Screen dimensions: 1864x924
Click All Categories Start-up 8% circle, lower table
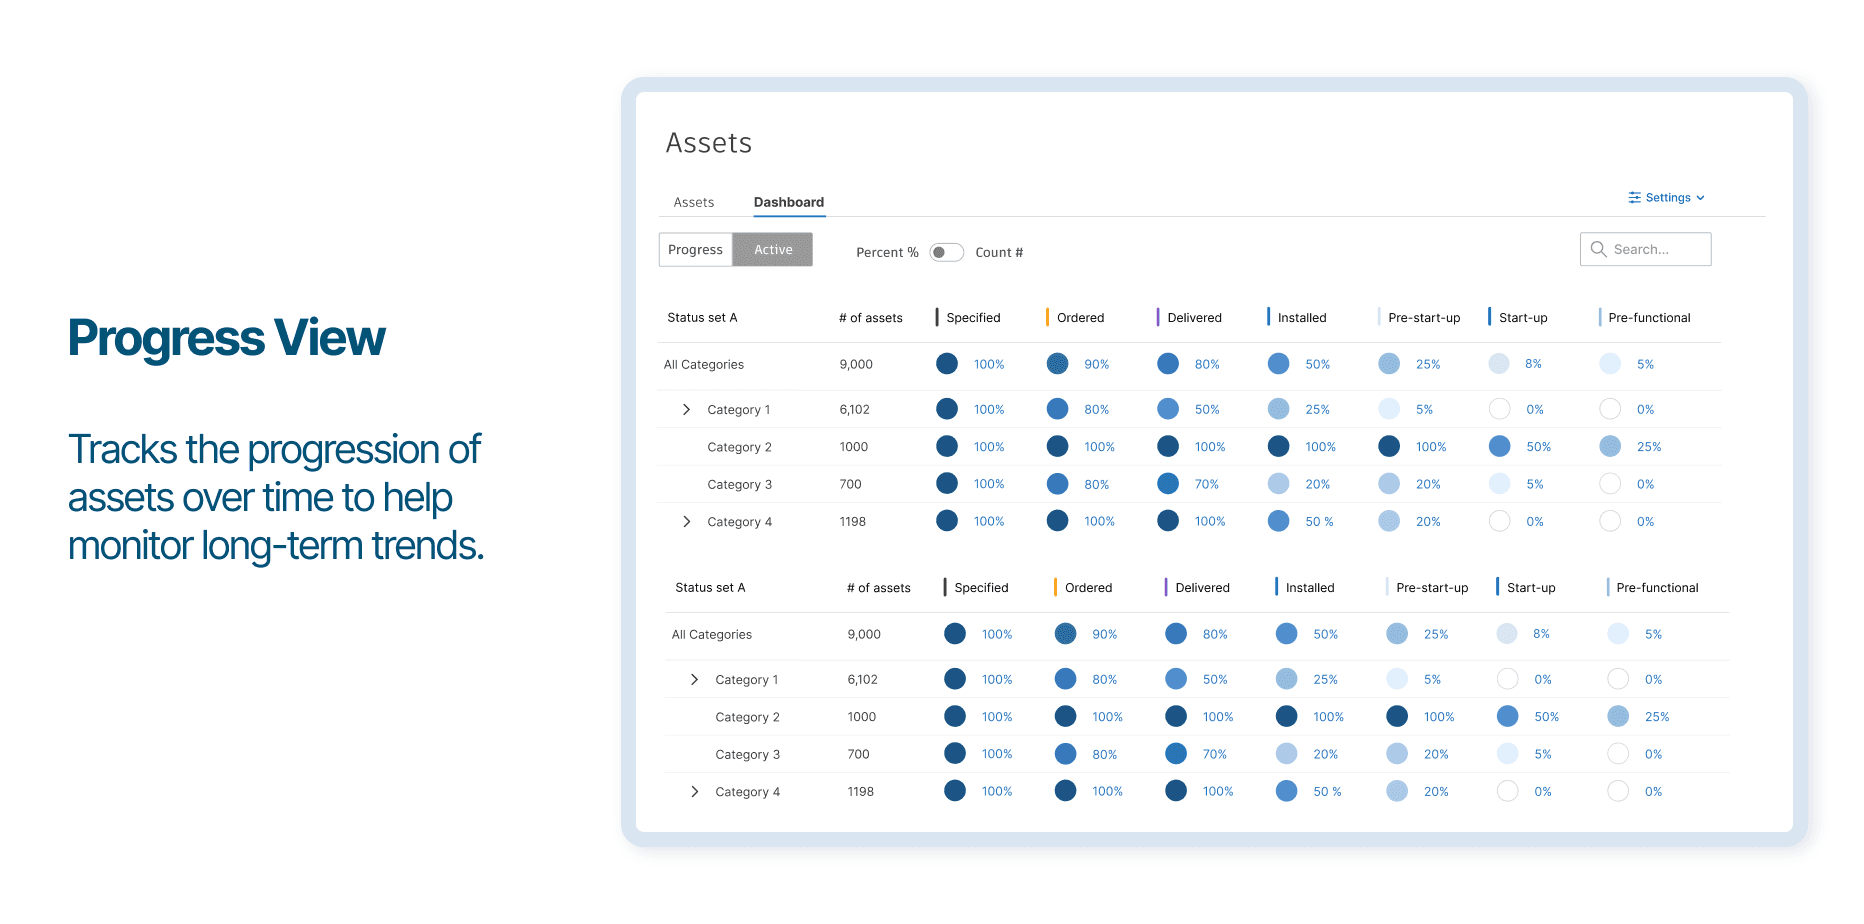click(1507, 634)
